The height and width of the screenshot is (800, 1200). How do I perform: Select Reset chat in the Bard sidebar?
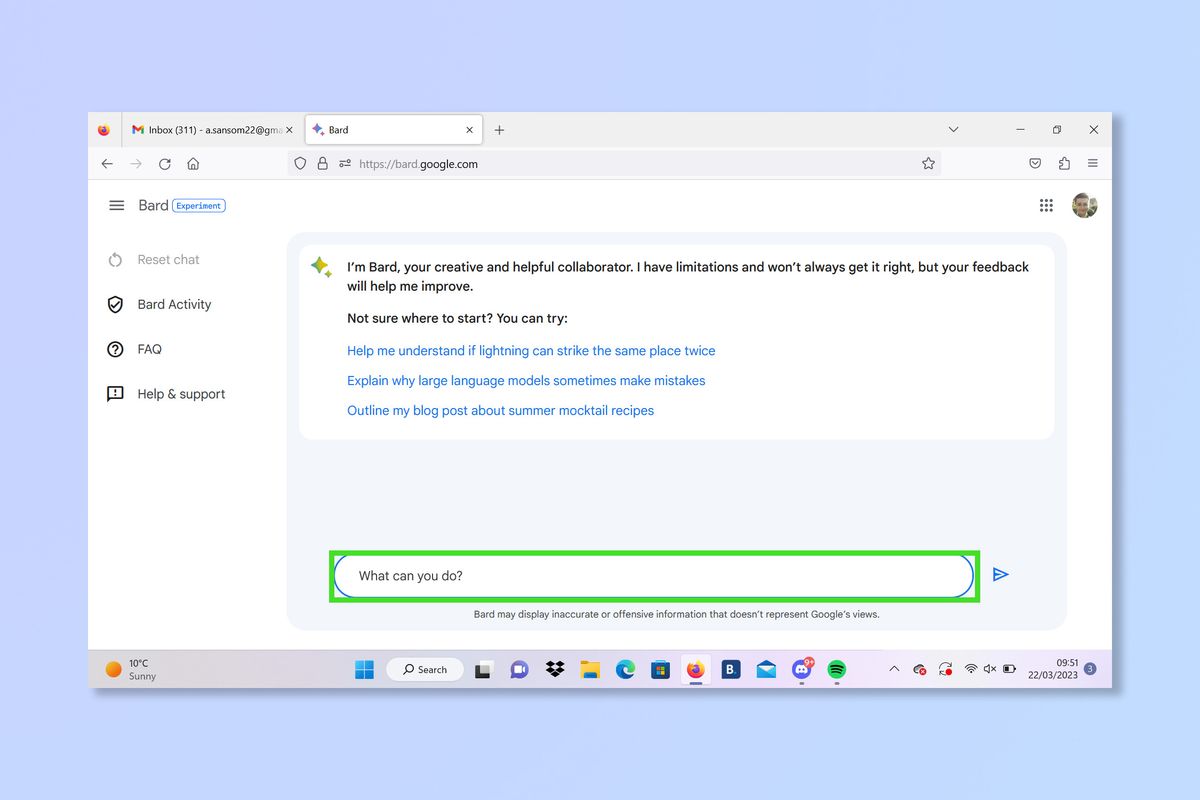pyautogui.click(x=167, y=259)
